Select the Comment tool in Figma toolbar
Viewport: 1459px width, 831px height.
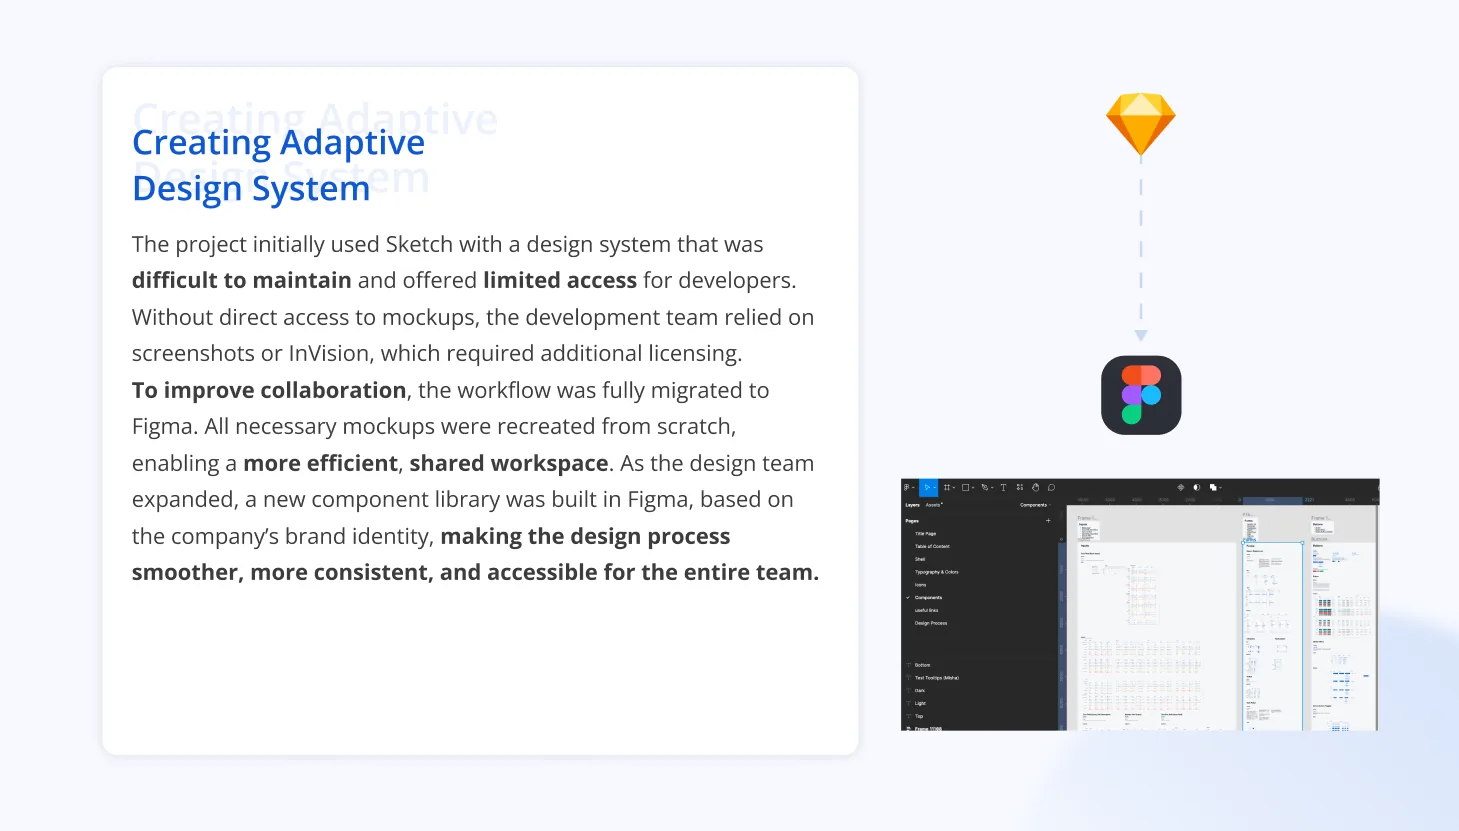click(x=1051, y=487)
